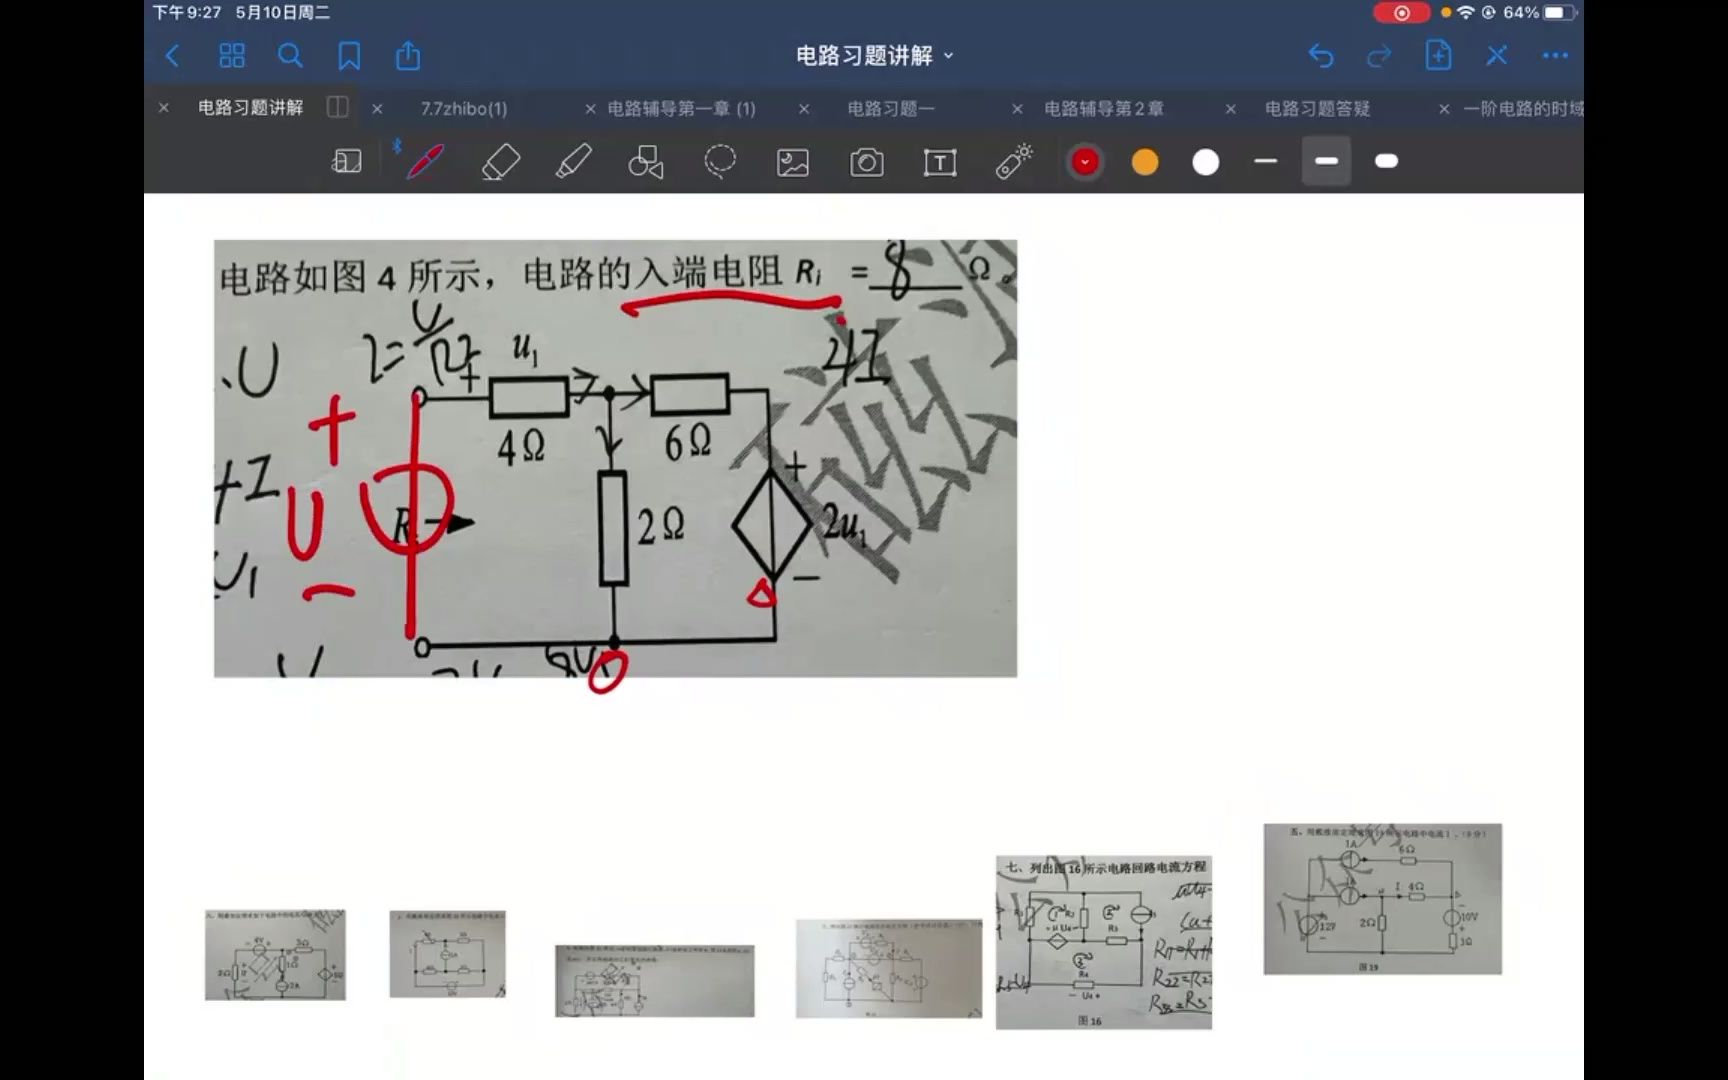Select the Pen tool

click(x=425, y=162)
